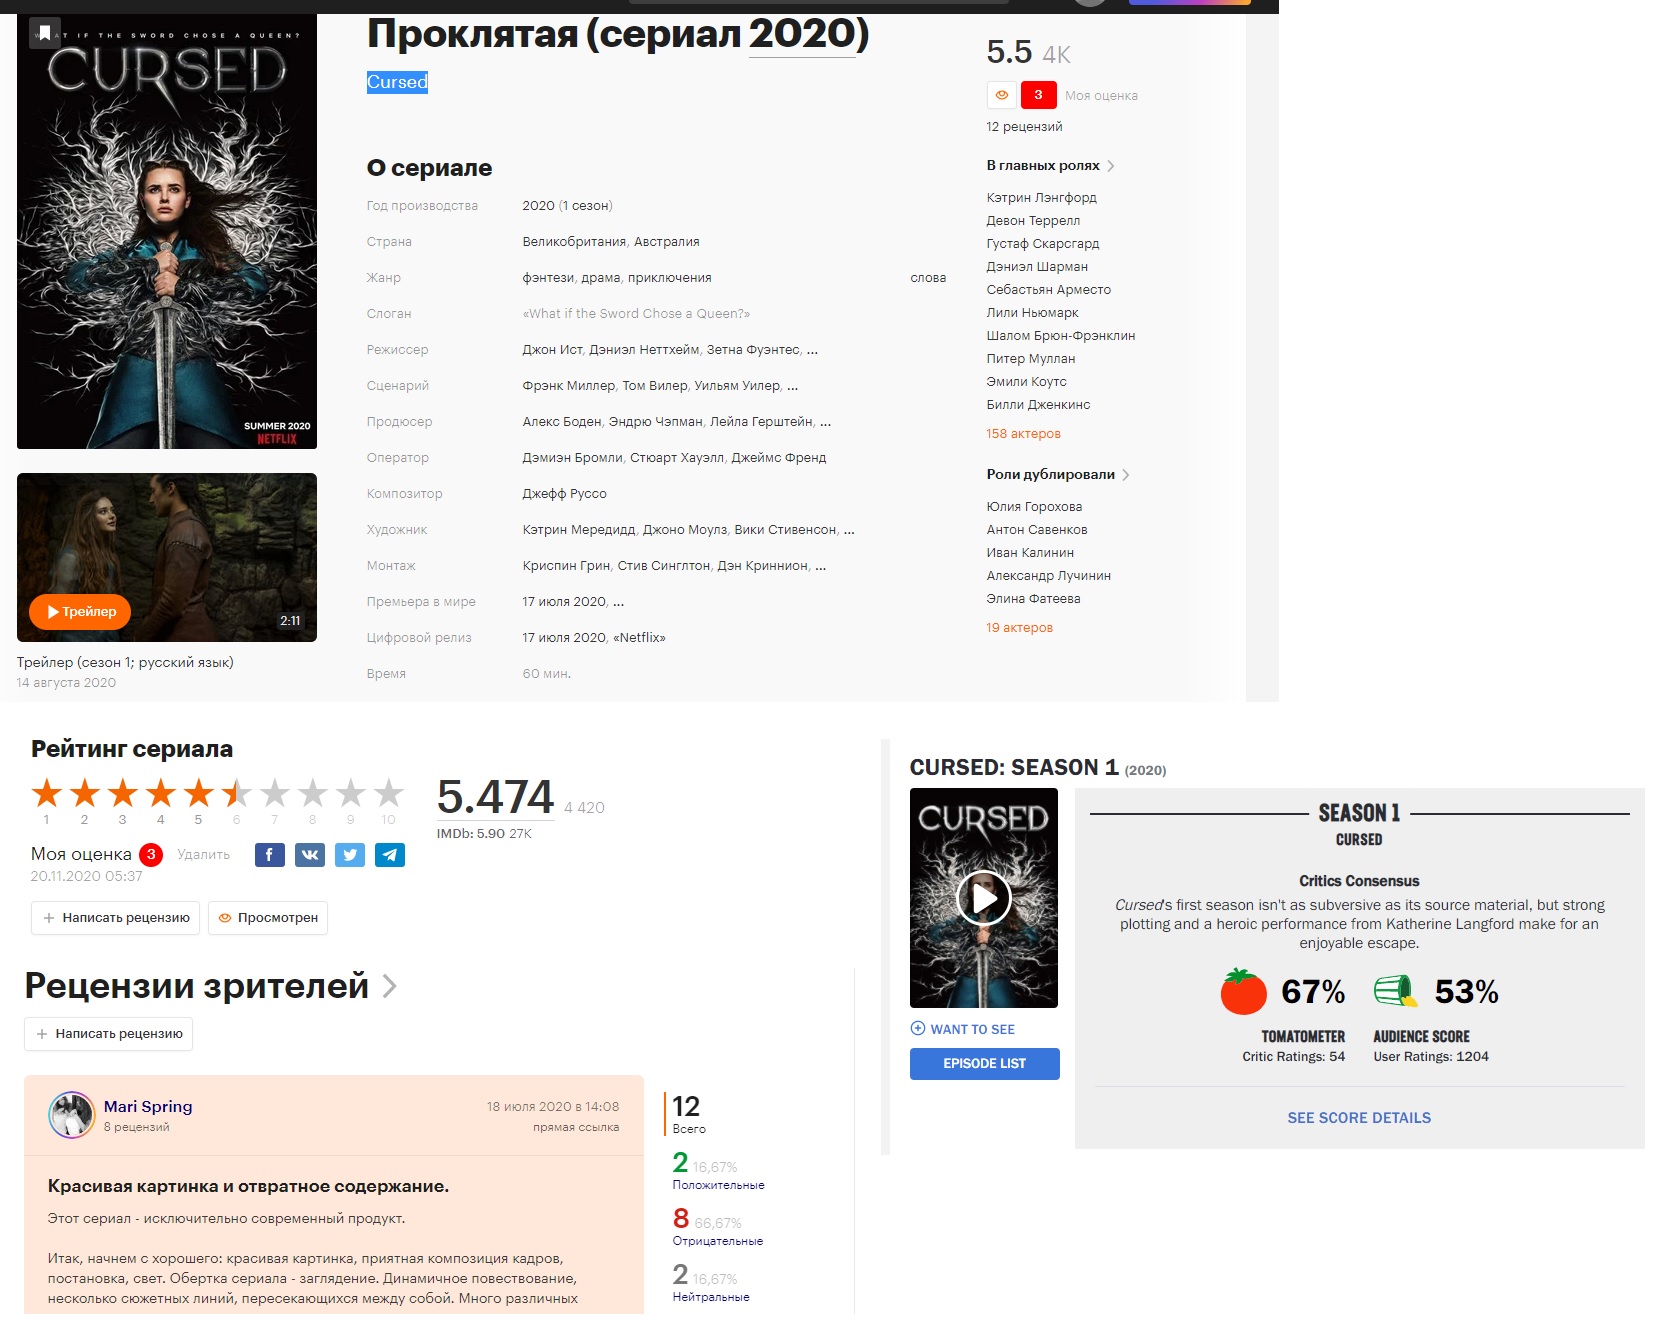Viewport: 1654px width, 1328px height.
Task: Filter reviews by Положительные
Action: pyautogui.click(x=718, y=1185)
